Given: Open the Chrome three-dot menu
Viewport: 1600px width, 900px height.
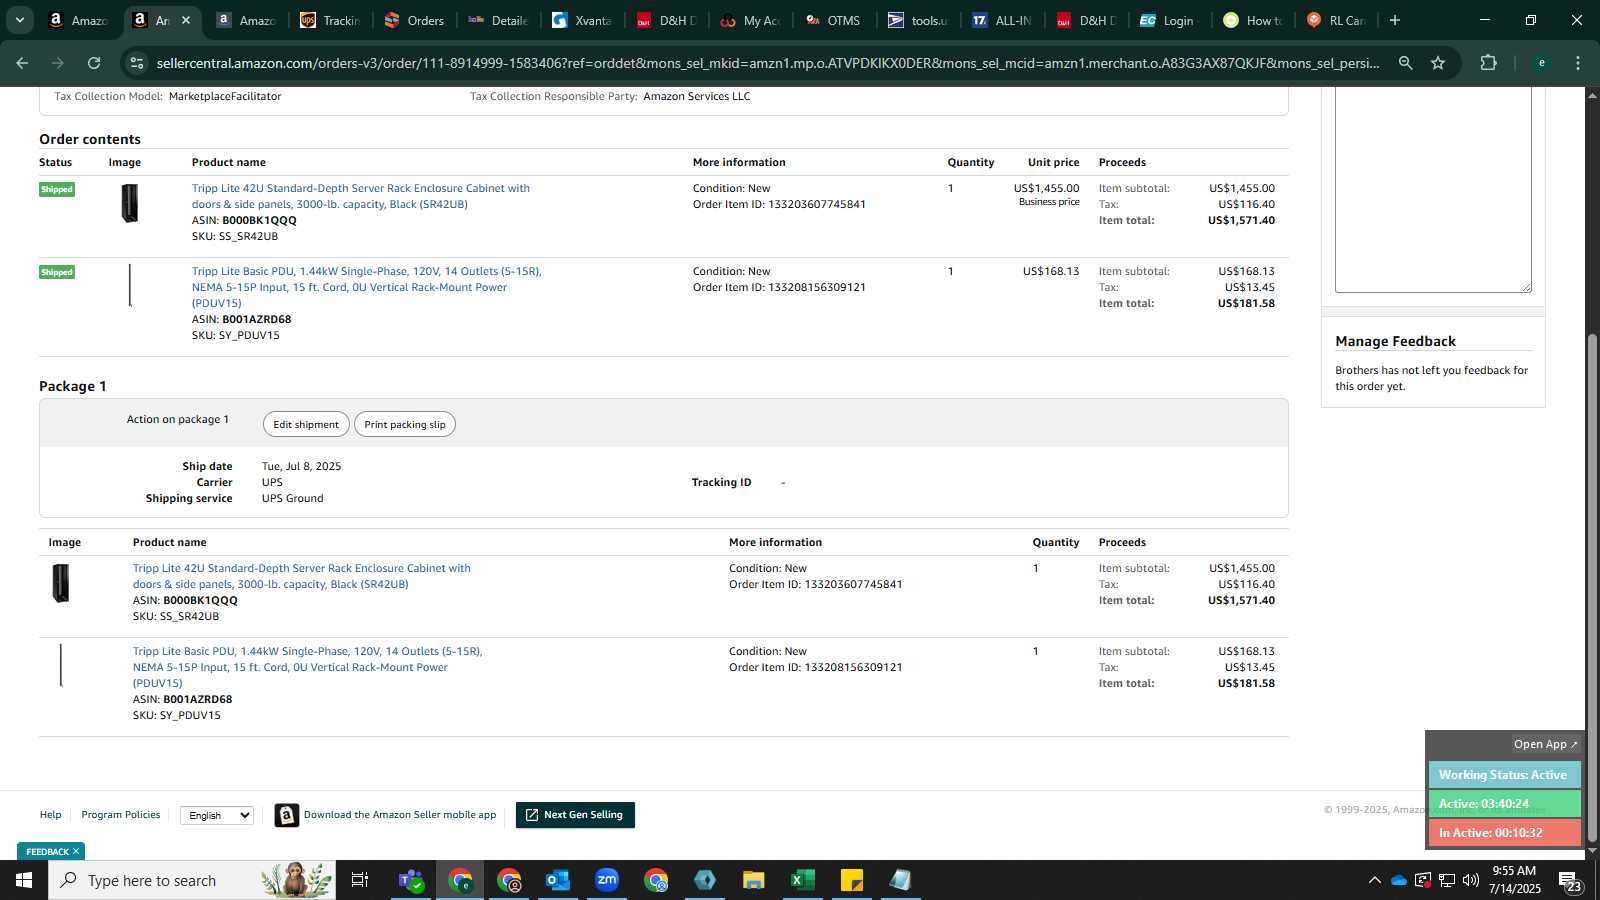Looking at the screenshot, I should (x=1578, y=63).
